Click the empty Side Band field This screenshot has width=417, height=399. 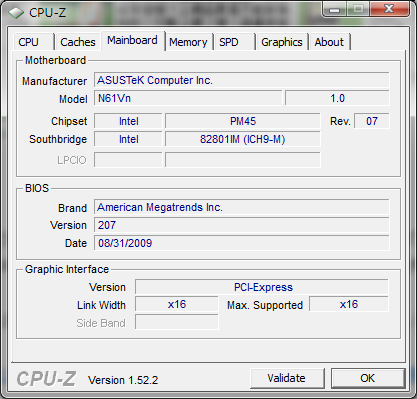(177, 322)
